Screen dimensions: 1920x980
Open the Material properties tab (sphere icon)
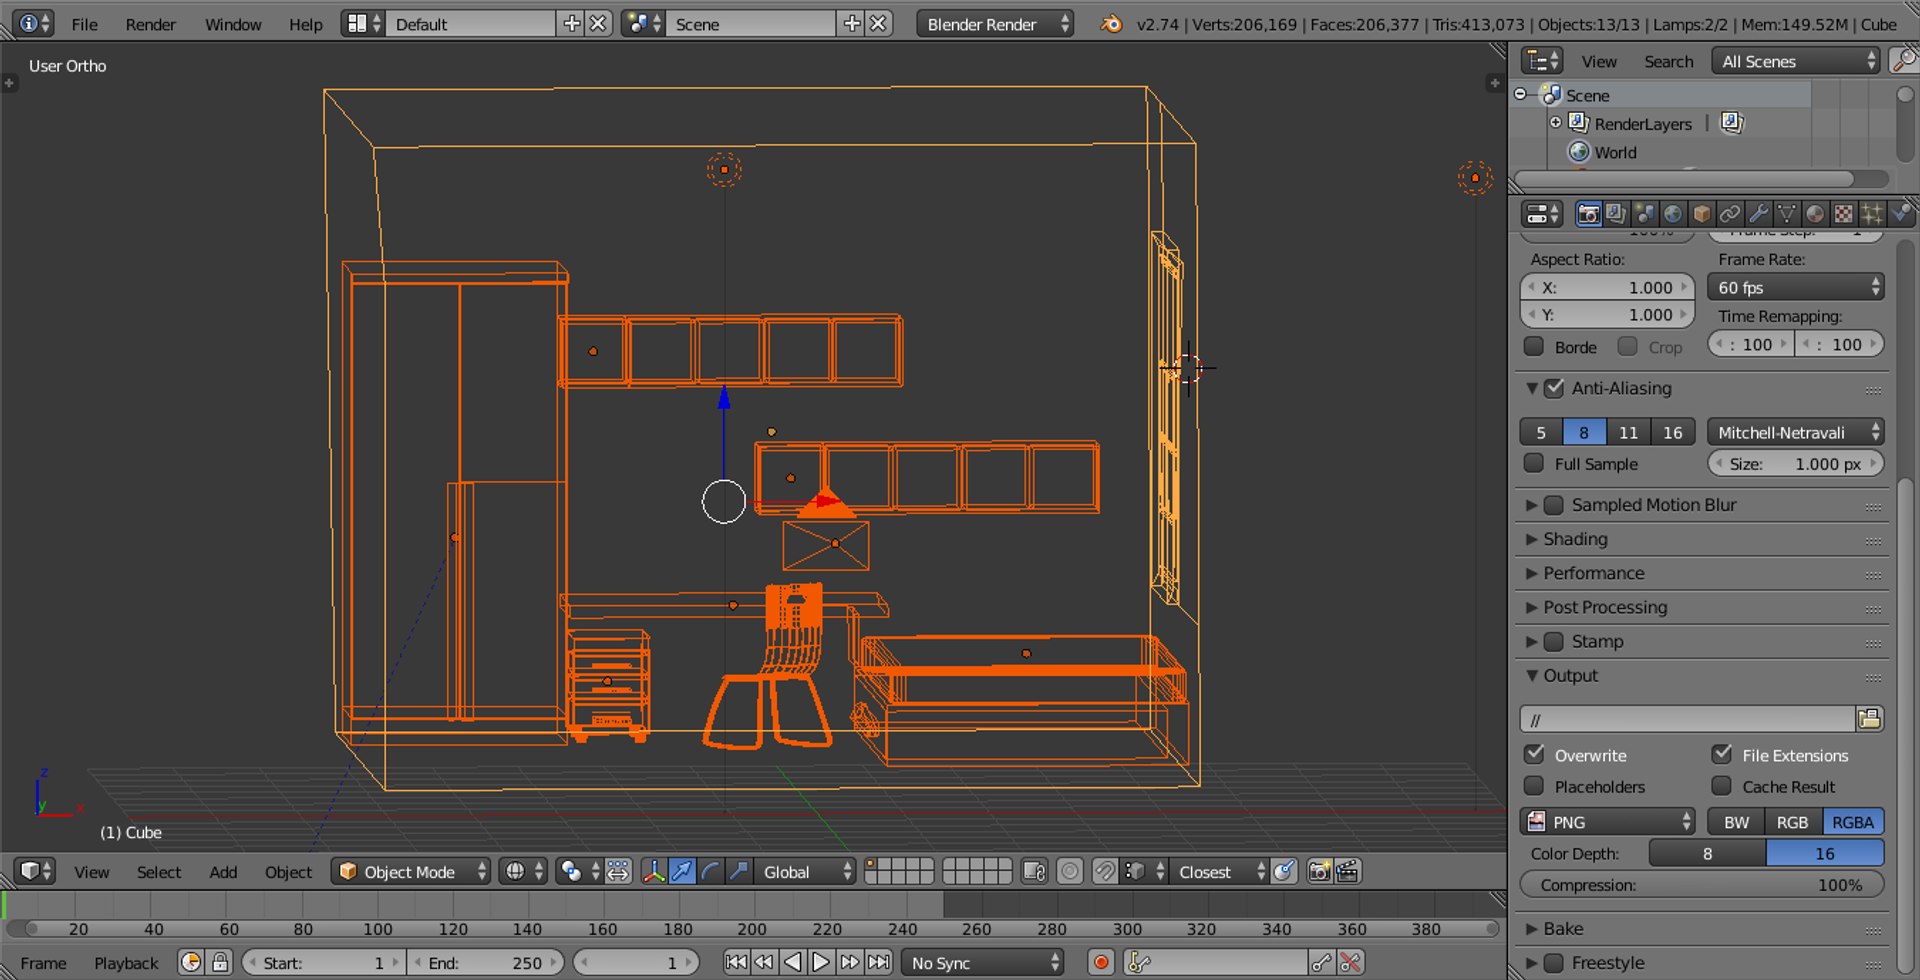(x=1815, y=214)
